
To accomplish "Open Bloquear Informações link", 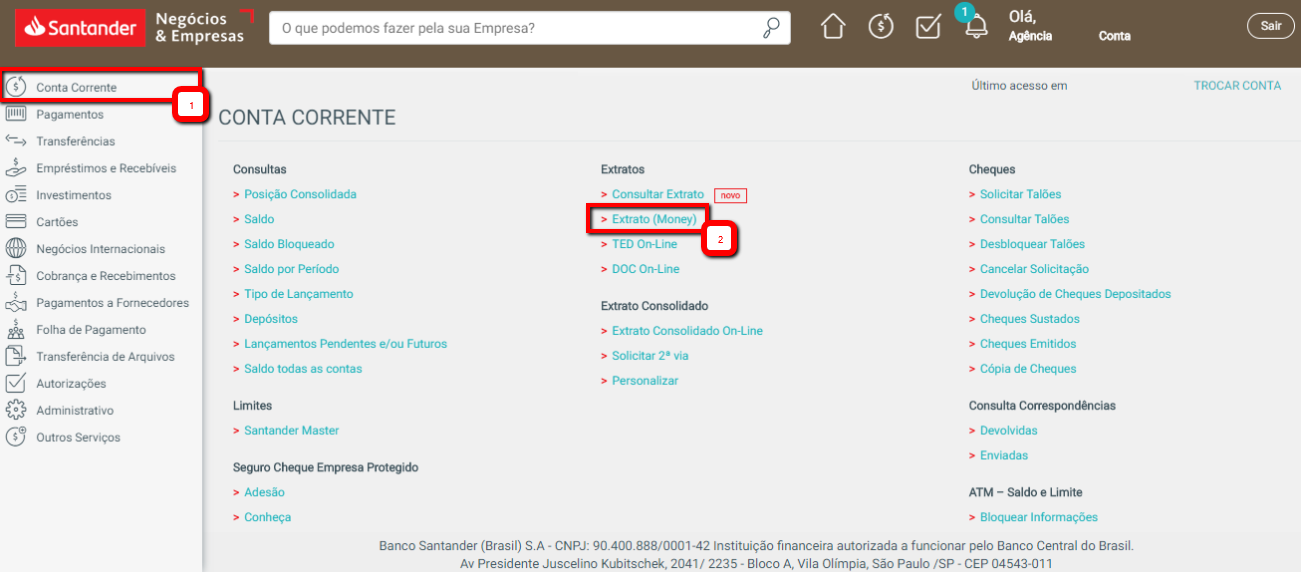I will click(x=1038, y=518).
